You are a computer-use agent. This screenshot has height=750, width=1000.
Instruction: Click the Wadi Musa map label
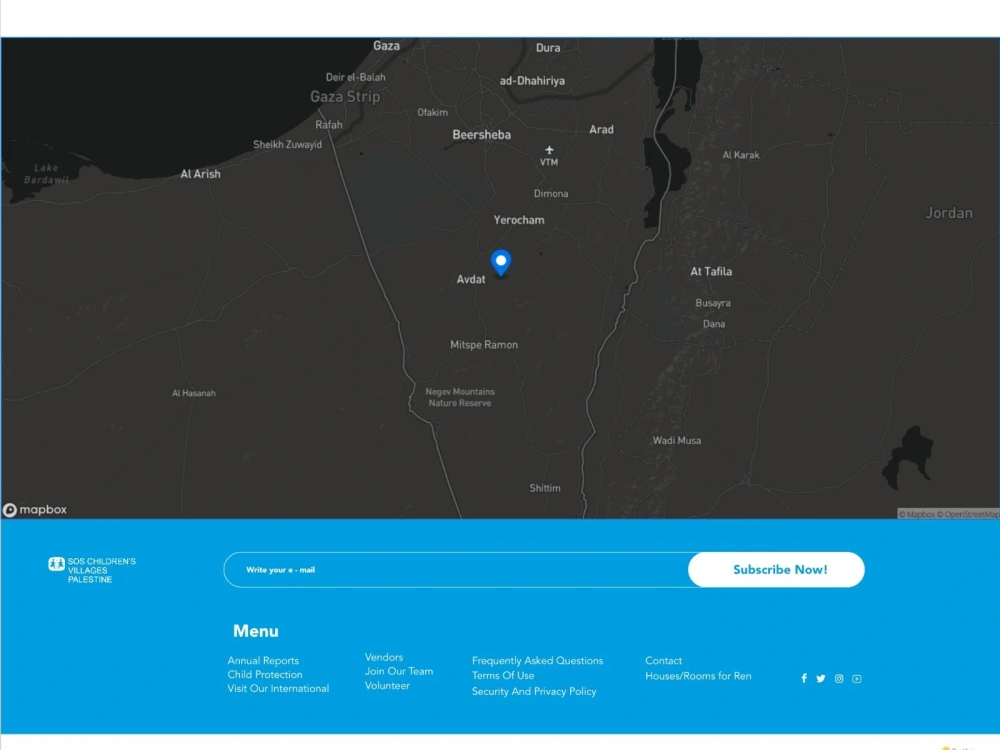[677, 441]
